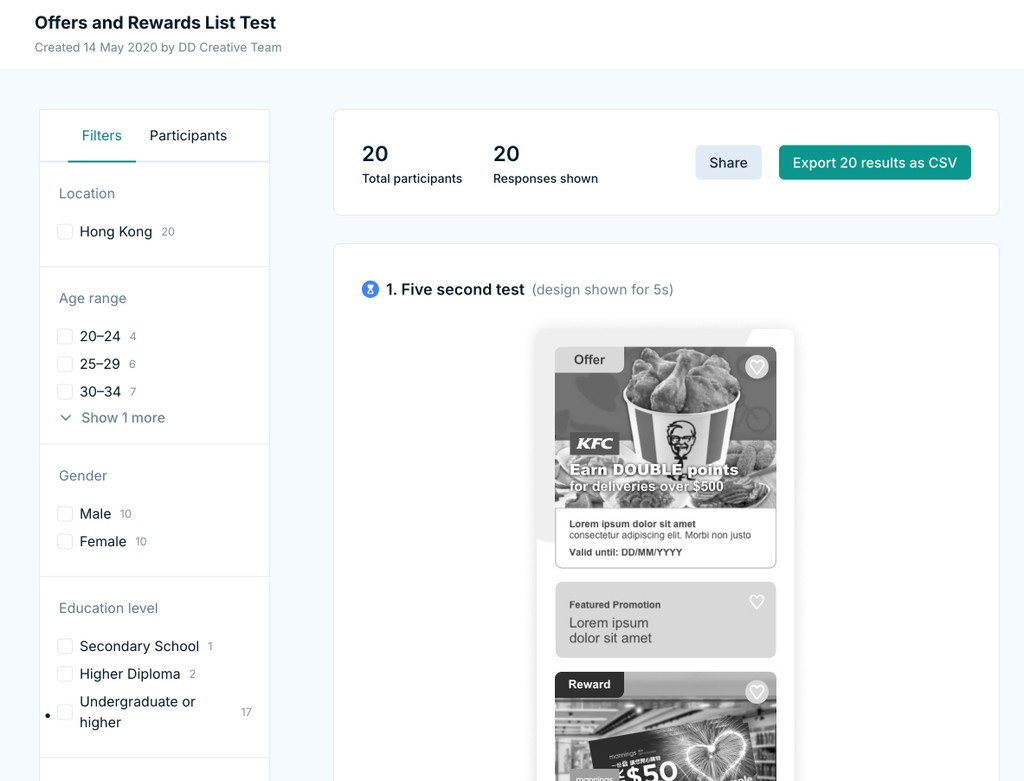Click the five second test hourglass icon

(x=370, y=289)
